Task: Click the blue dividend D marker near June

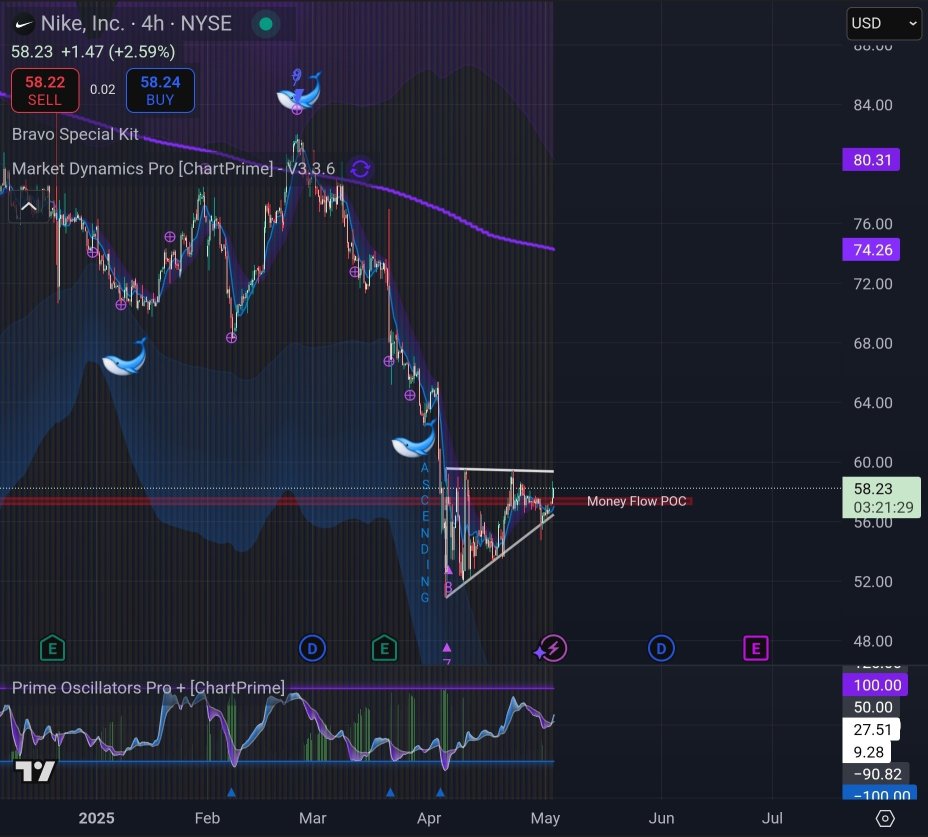Action: click(661, 649)
